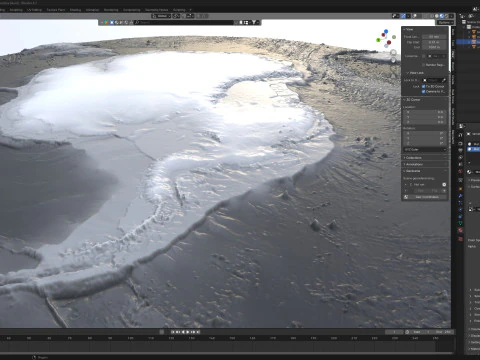Image resolution: width=480 pixels, height=360 pixels.
Task: Click 3D Cursor Location X field
Action: pos(425,112)
